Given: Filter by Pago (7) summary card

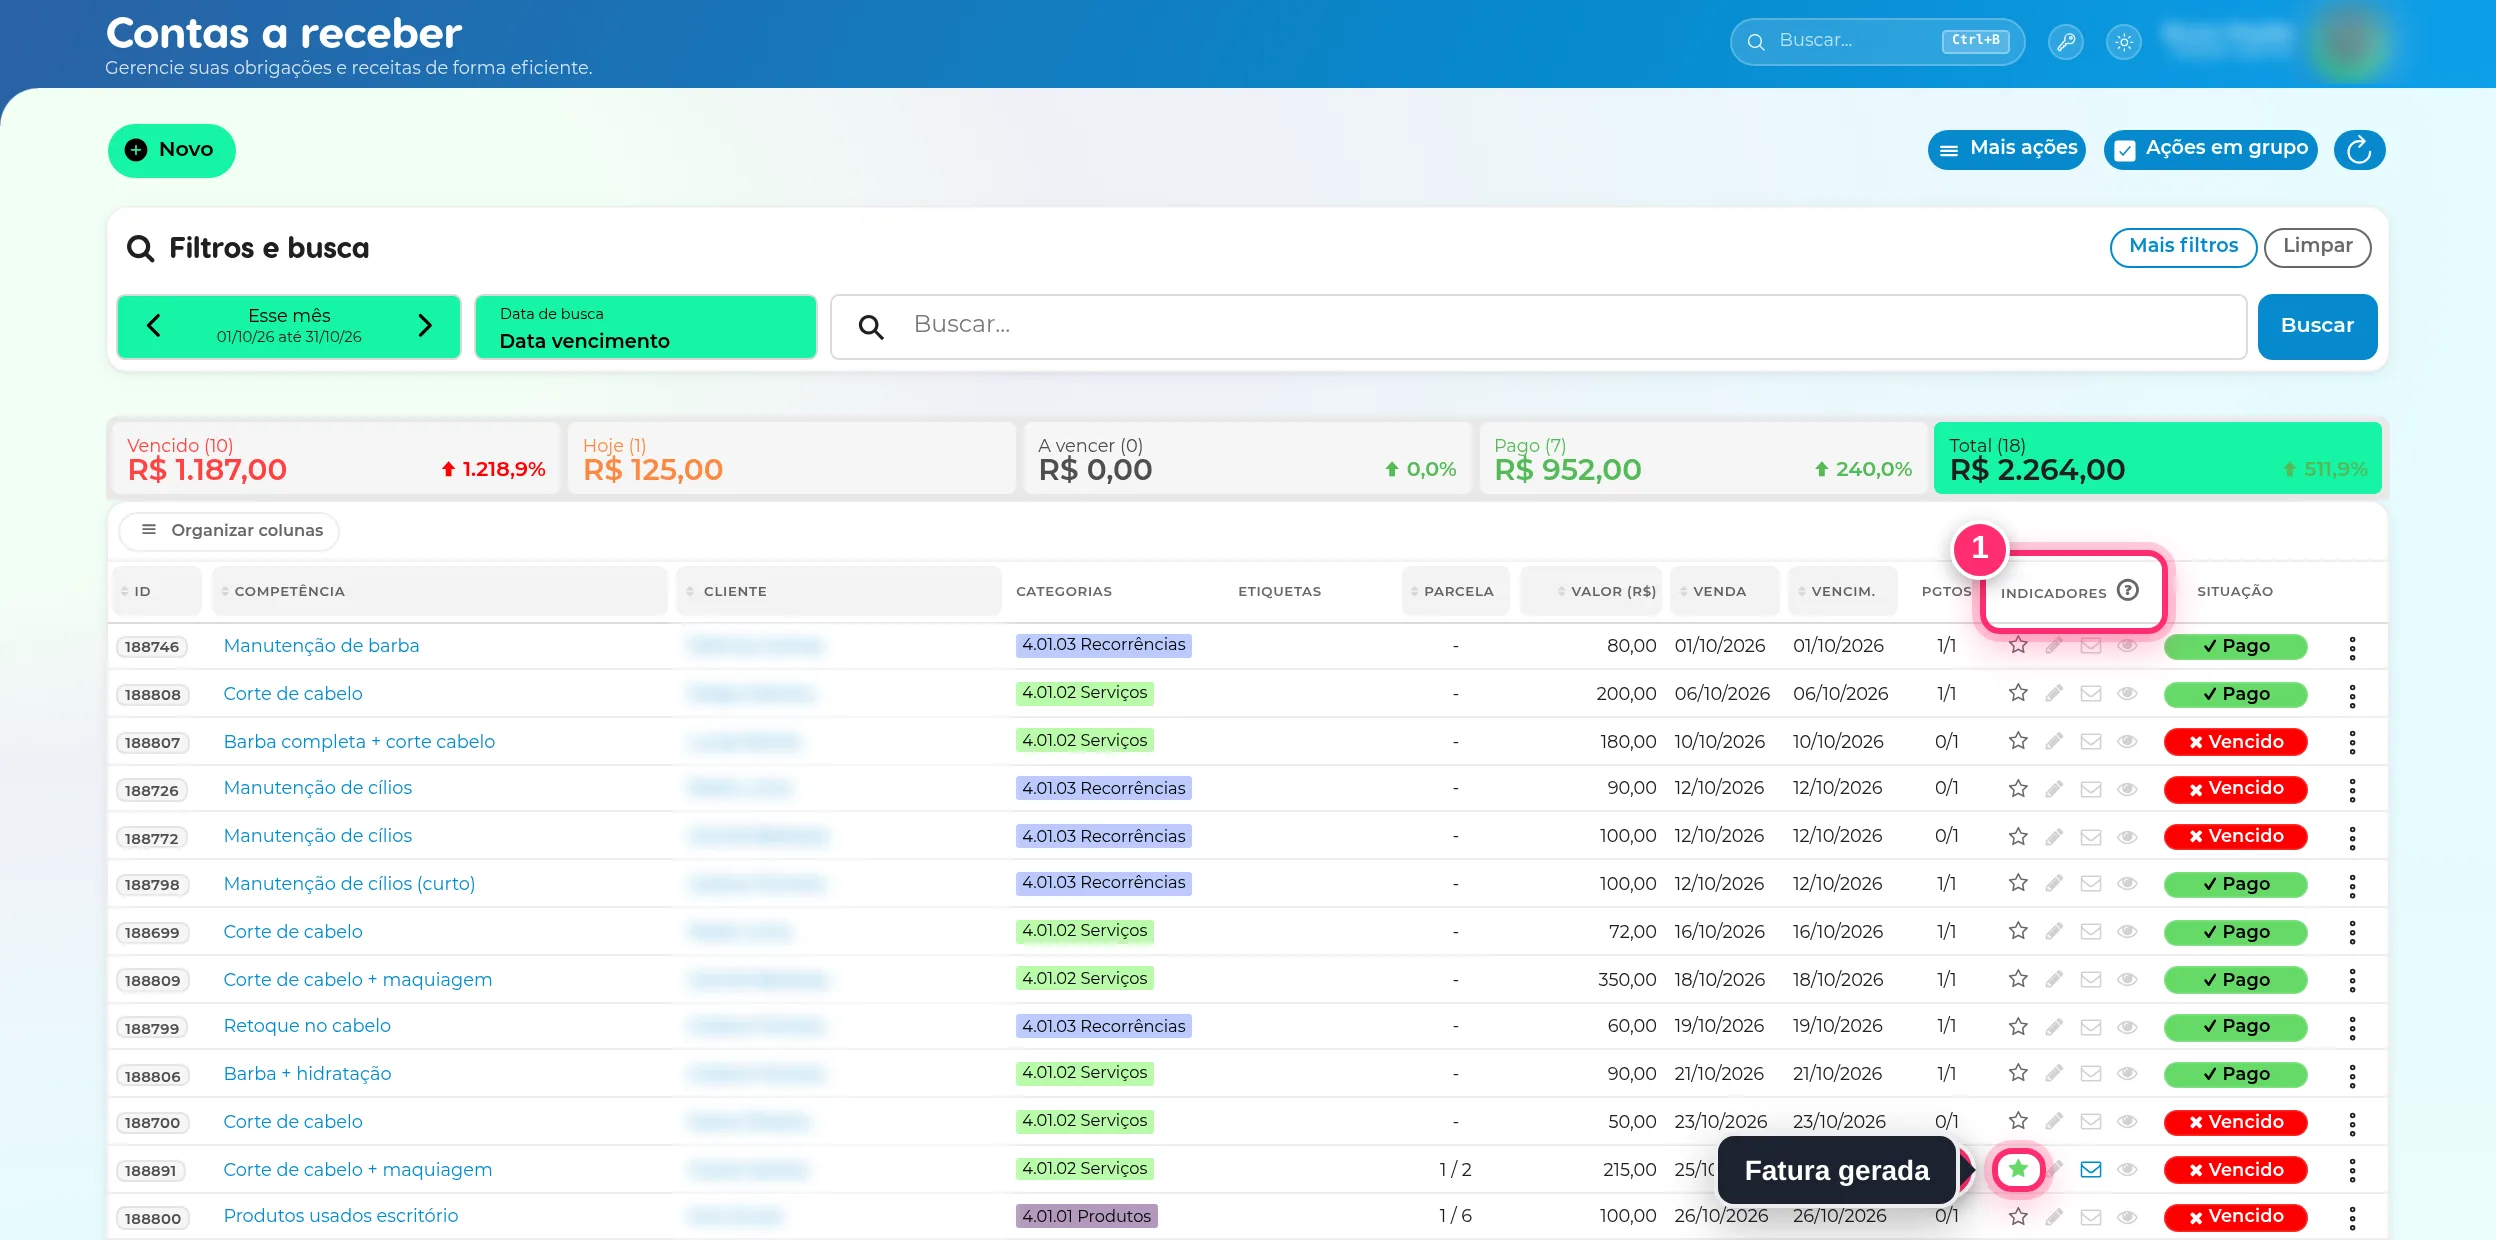Looking at the screenshot, I should point(1702,458).
